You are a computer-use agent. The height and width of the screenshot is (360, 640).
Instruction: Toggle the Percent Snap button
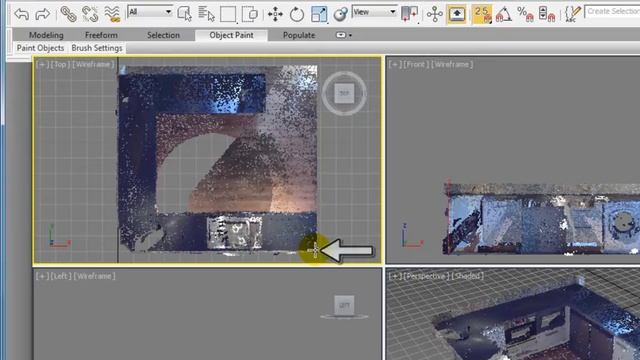tap(525, 14)
